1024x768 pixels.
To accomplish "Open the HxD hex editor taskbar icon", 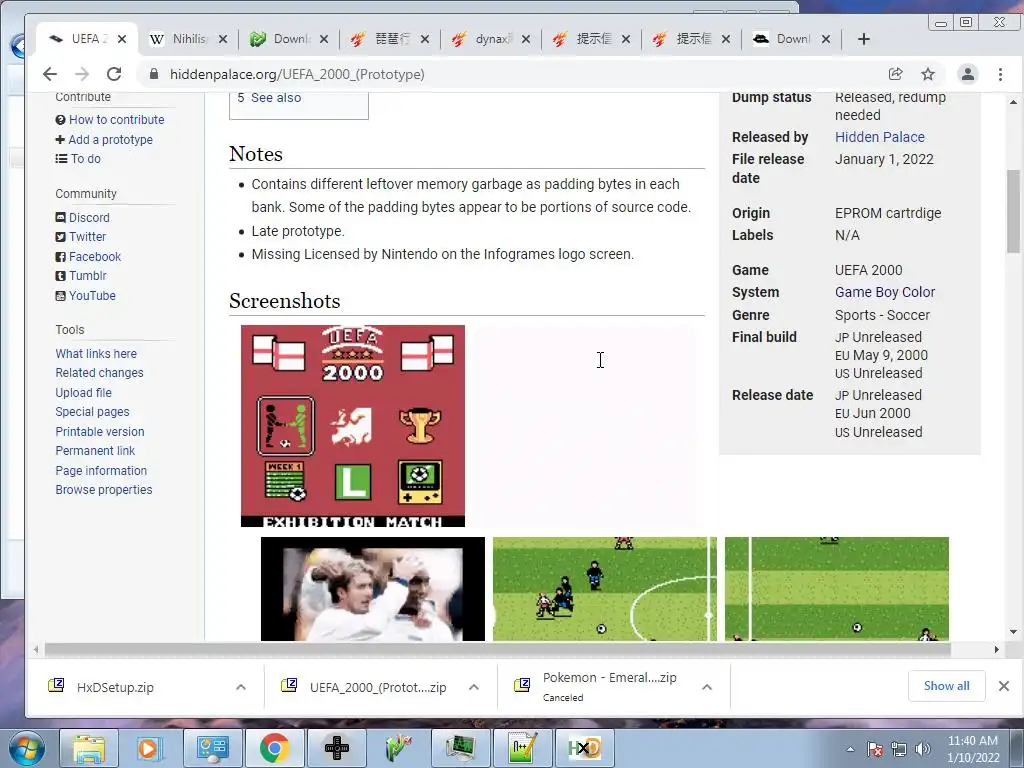I will [x=584, y=748].
